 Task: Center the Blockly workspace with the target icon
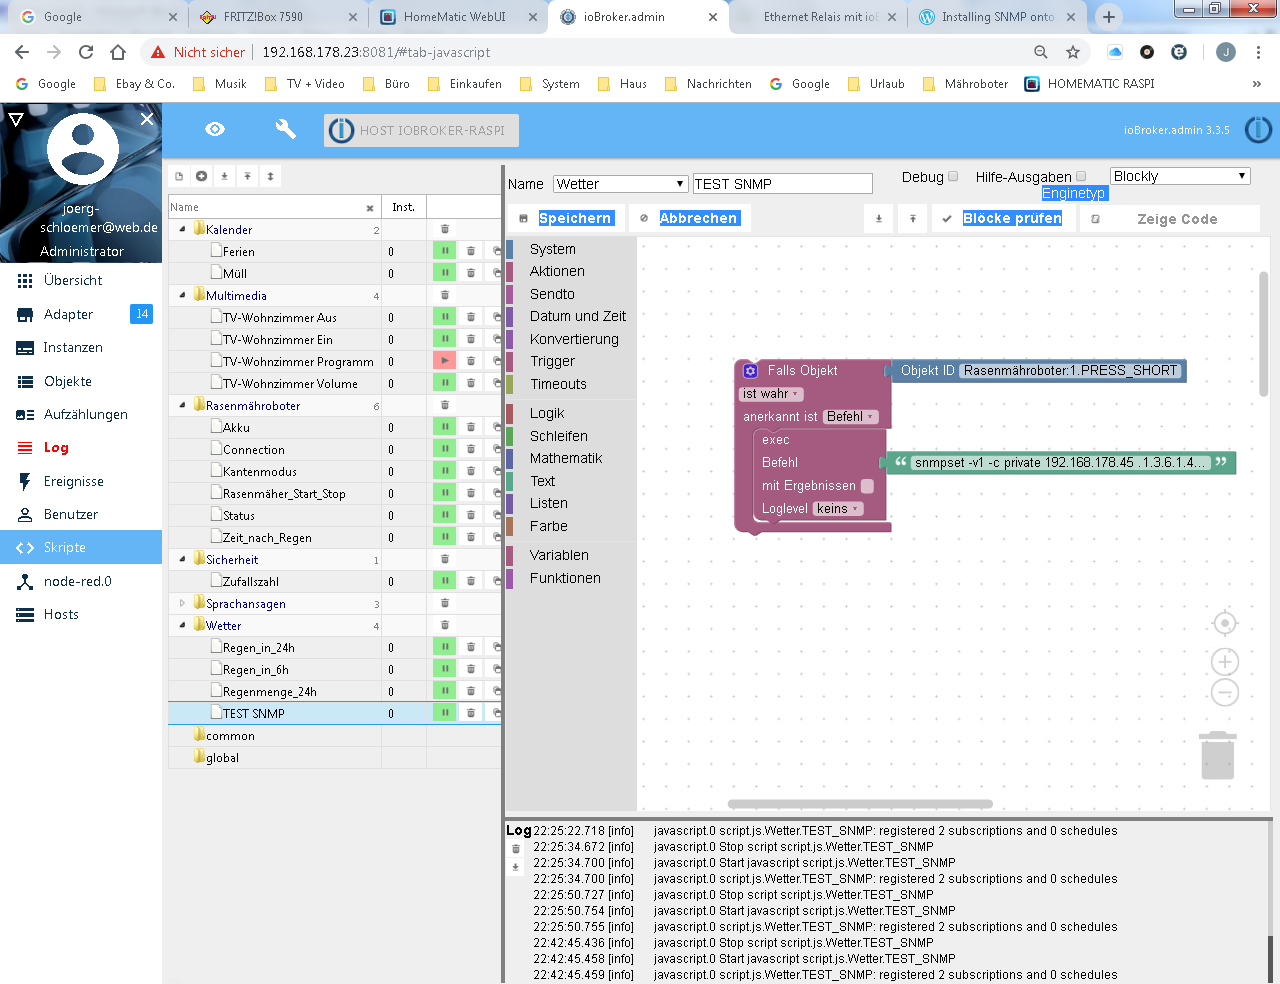[1225, 624]
